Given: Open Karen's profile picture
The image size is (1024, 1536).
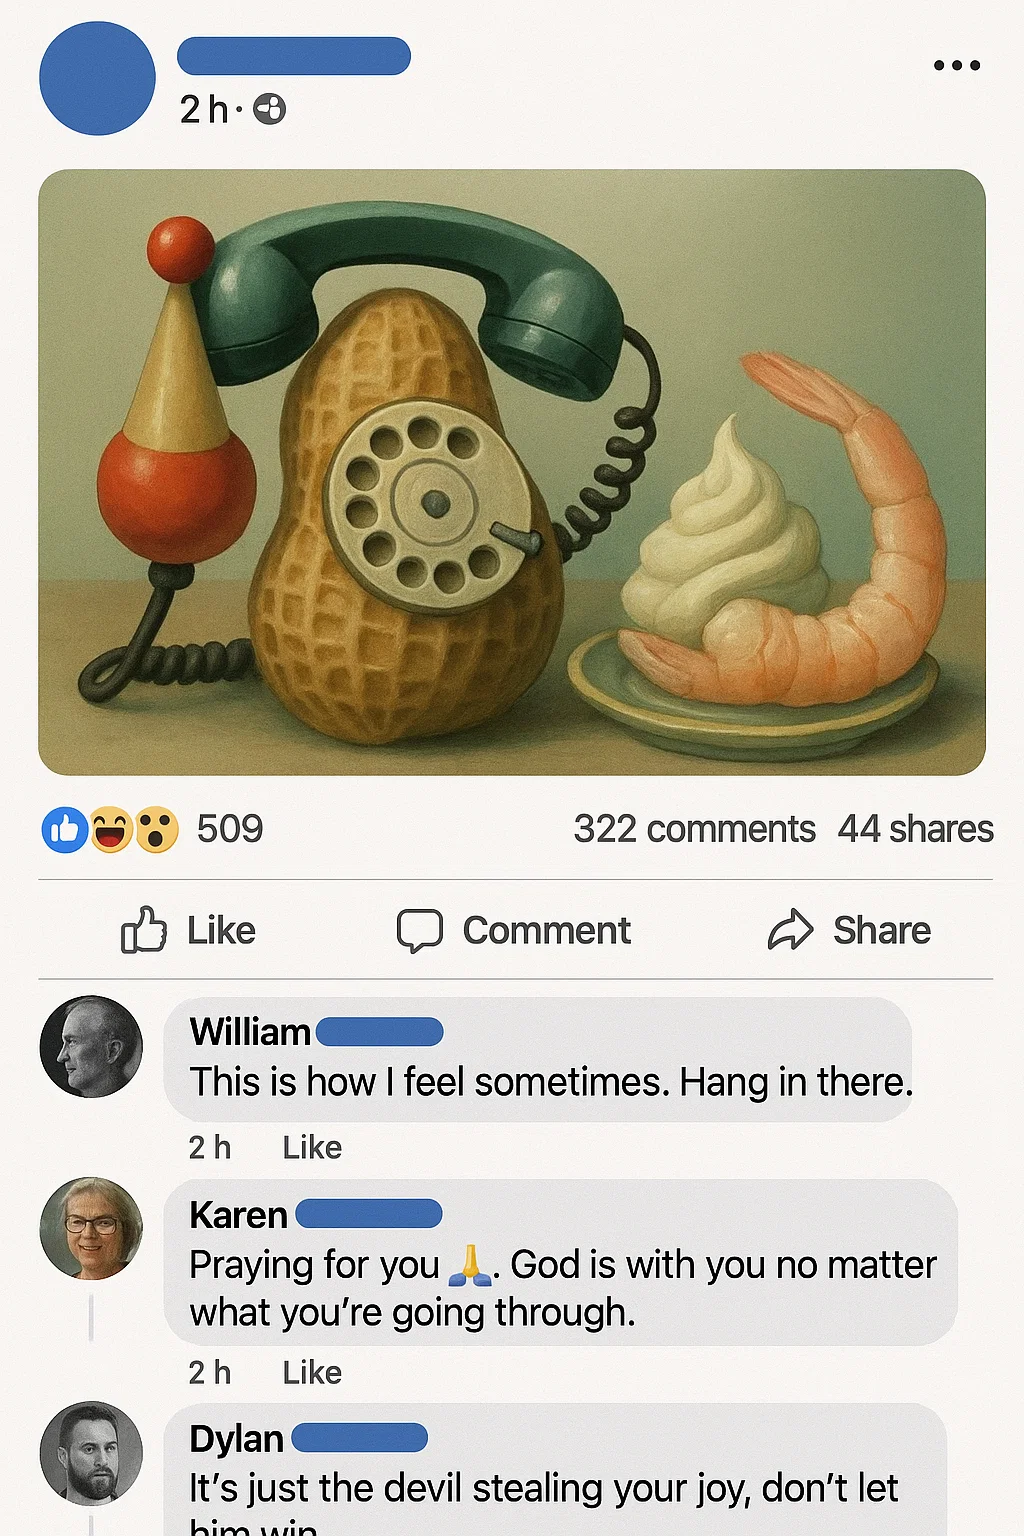Looking at the screenshot, I should (x=91, y=1229).
